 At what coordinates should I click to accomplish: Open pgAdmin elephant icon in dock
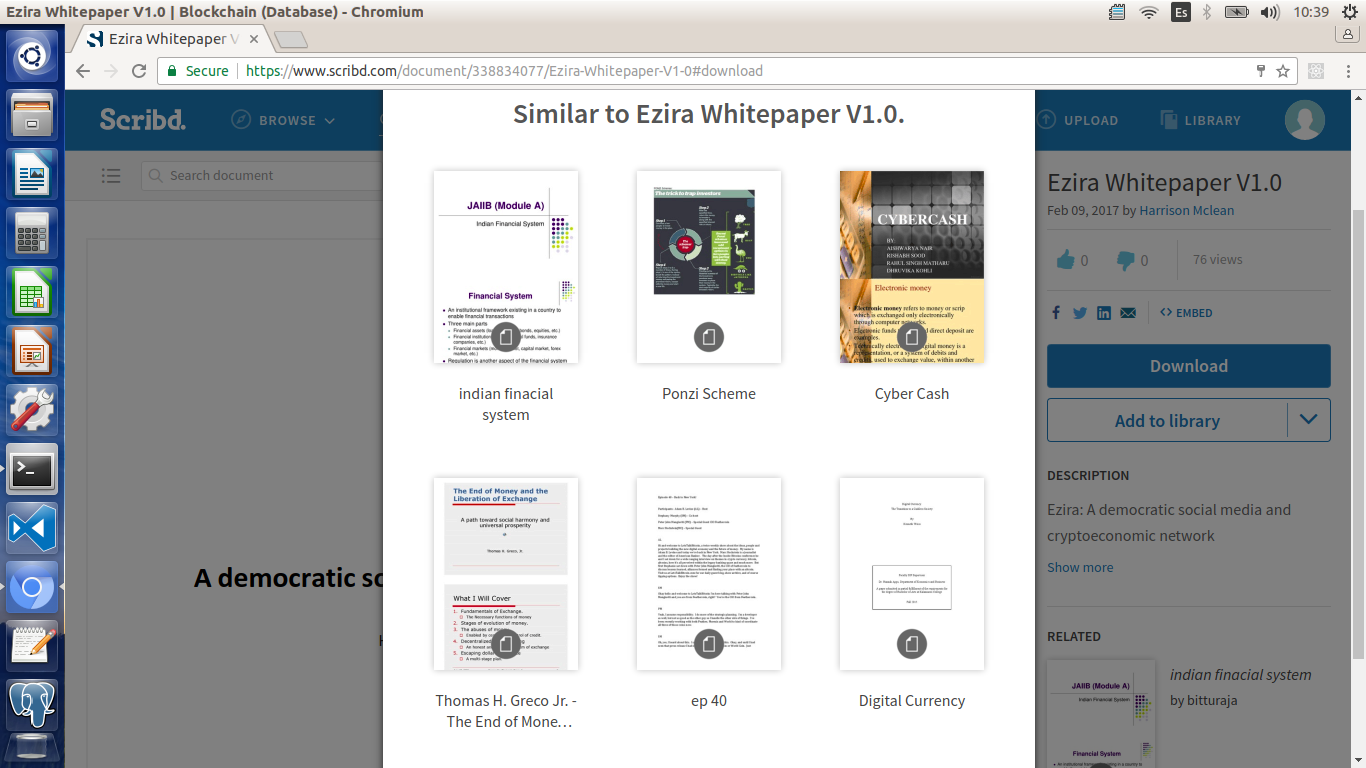click(32, 704)
